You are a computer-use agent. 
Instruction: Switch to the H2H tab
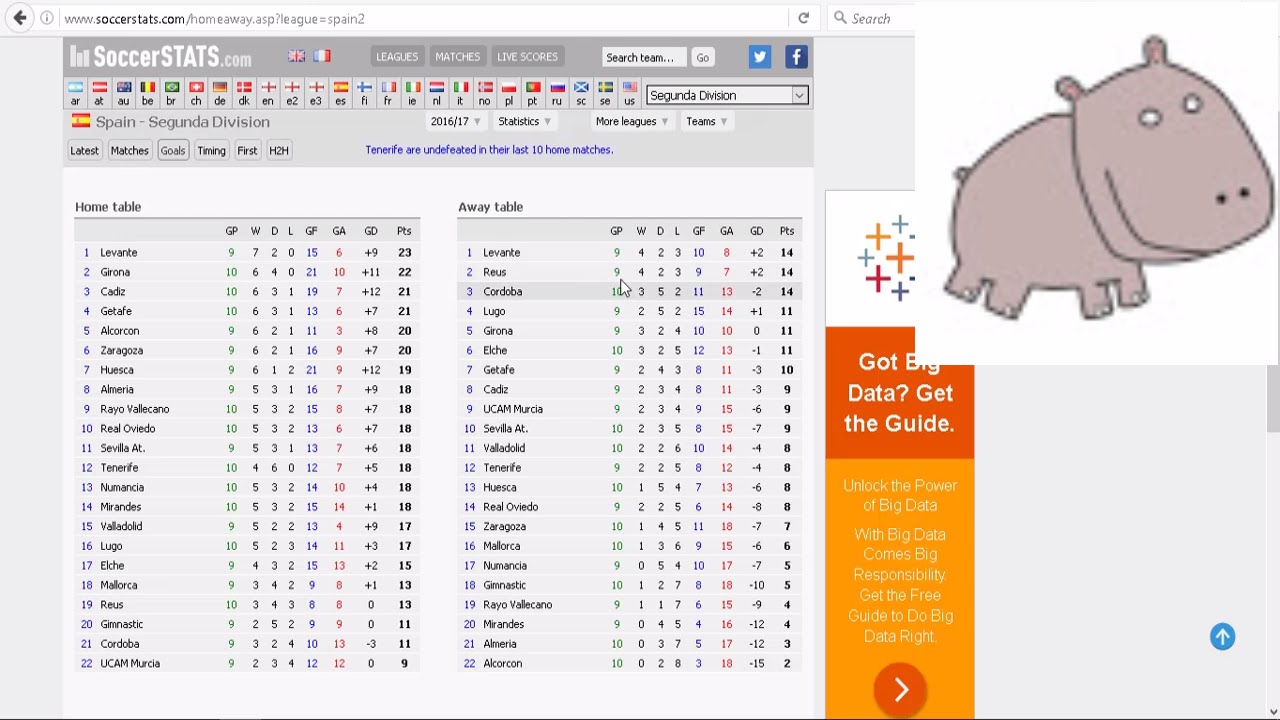pyautogui.click(x=278, y=150)
